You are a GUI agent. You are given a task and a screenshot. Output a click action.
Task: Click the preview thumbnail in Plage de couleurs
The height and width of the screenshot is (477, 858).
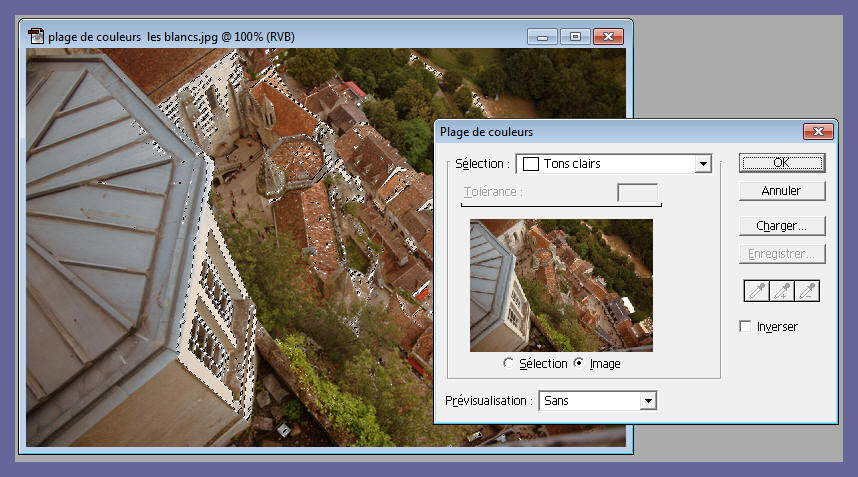coord(561,285)
